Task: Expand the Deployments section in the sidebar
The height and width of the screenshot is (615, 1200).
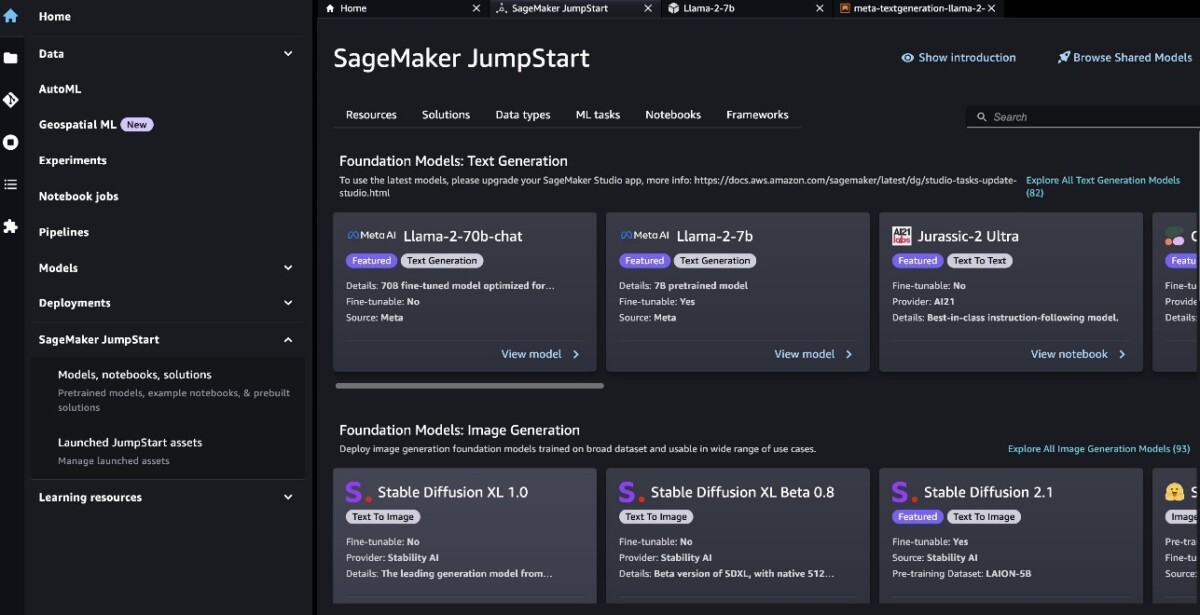Action: pyautogui.click(x=288, y=303)
